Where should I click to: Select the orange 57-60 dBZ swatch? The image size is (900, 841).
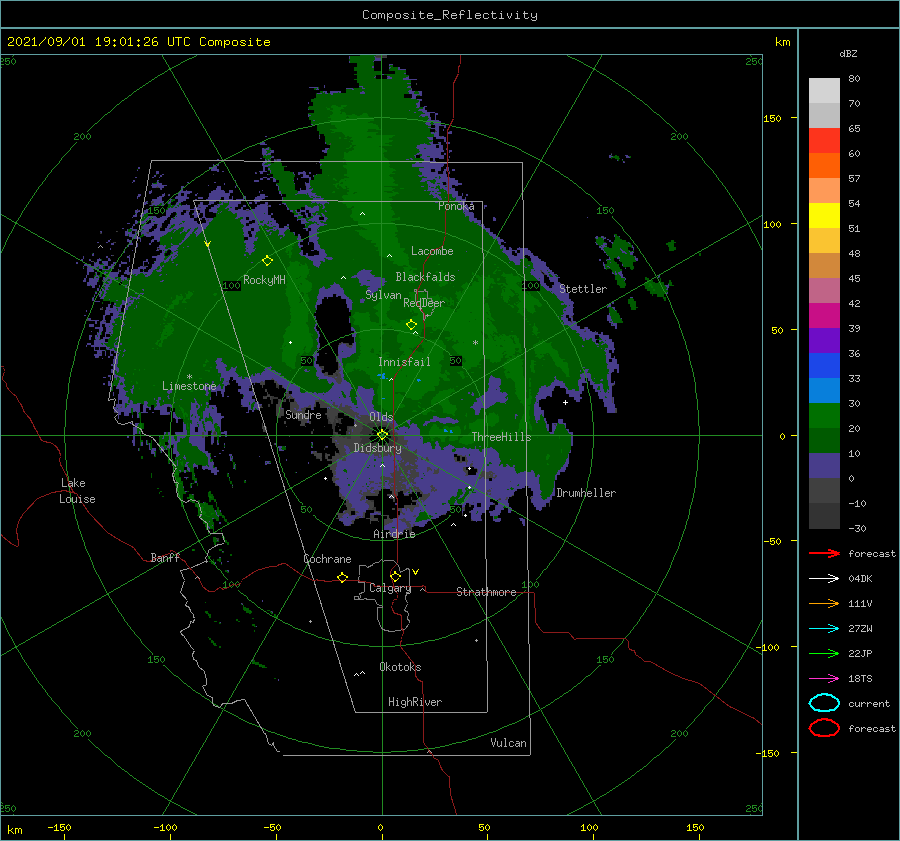click(824, 166)
